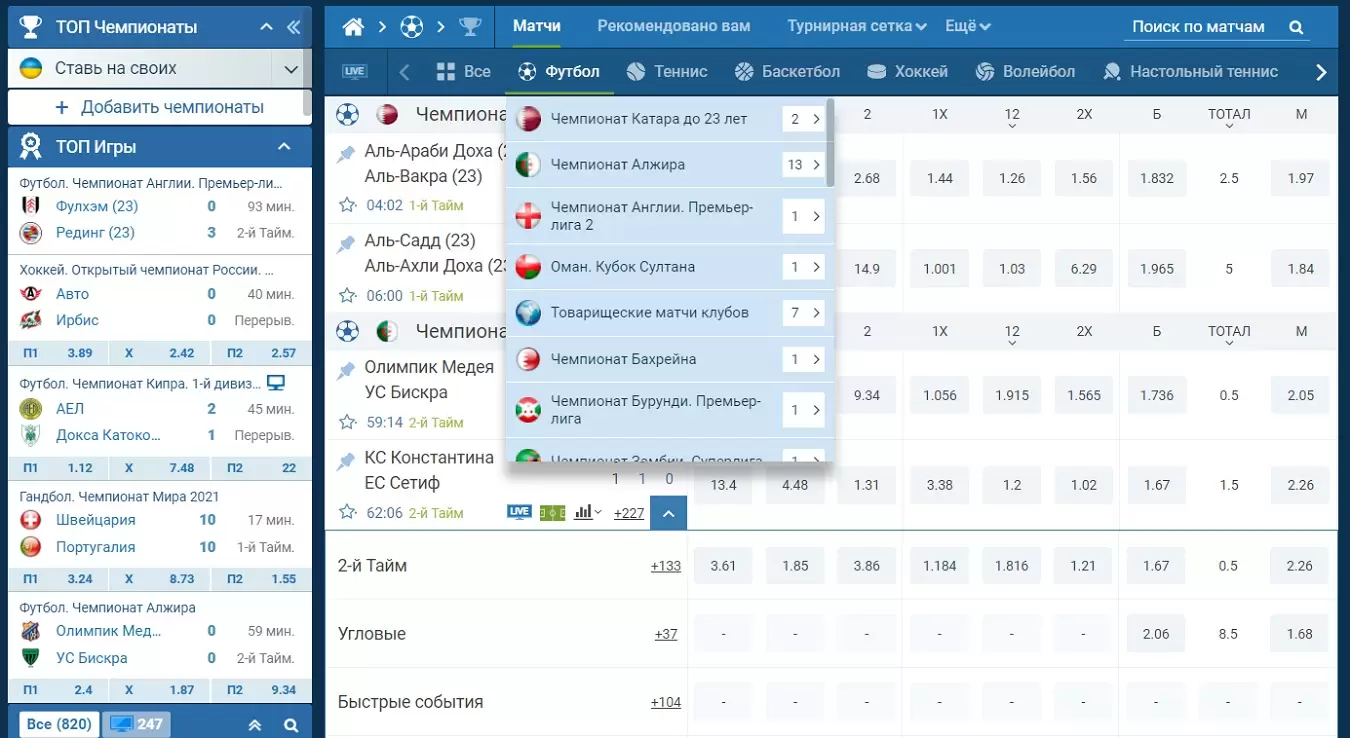Screen dimensions: 1350x738
Task: Collapse all with double up arrow in sidebar
Action: 255,725
